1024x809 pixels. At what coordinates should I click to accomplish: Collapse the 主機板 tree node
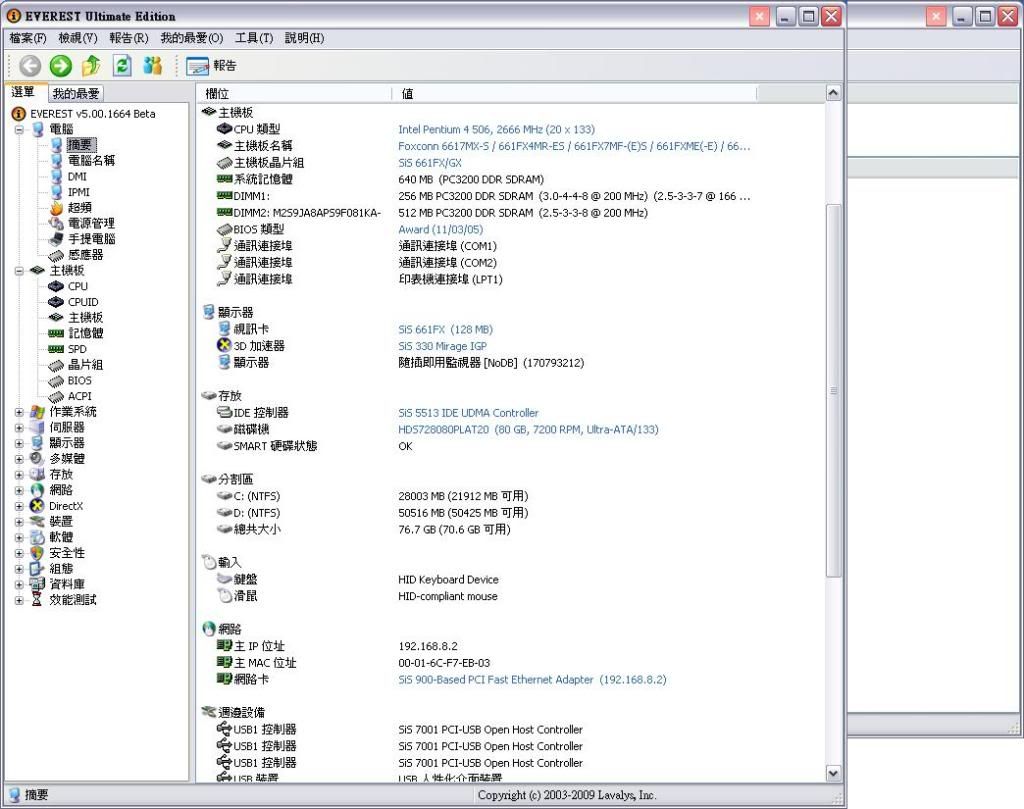click(19, 270)
